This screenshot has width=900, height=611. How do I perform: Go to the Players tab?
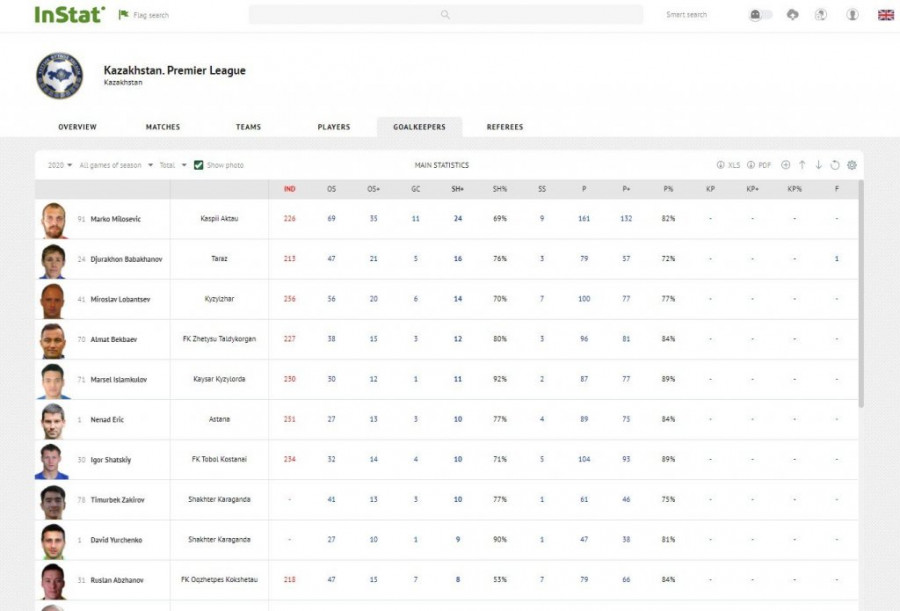point(334,127)
